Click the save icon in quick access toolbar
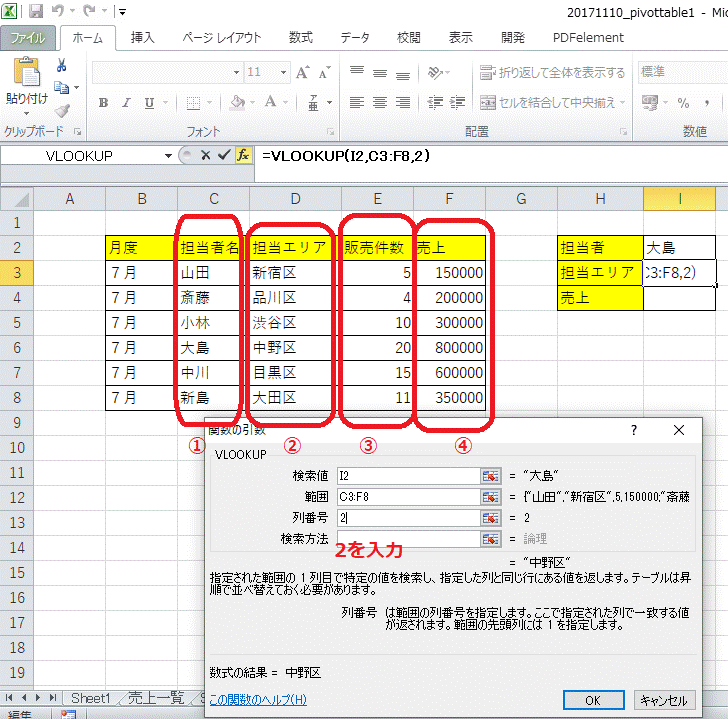This screenshot has width=728, height=719. pos(36,12)
